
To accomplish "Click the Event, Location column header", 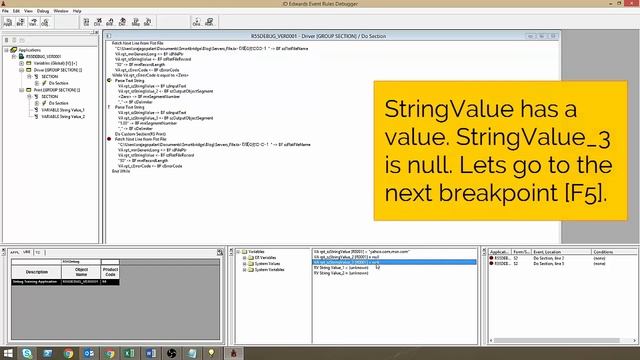I will [561, 252].
